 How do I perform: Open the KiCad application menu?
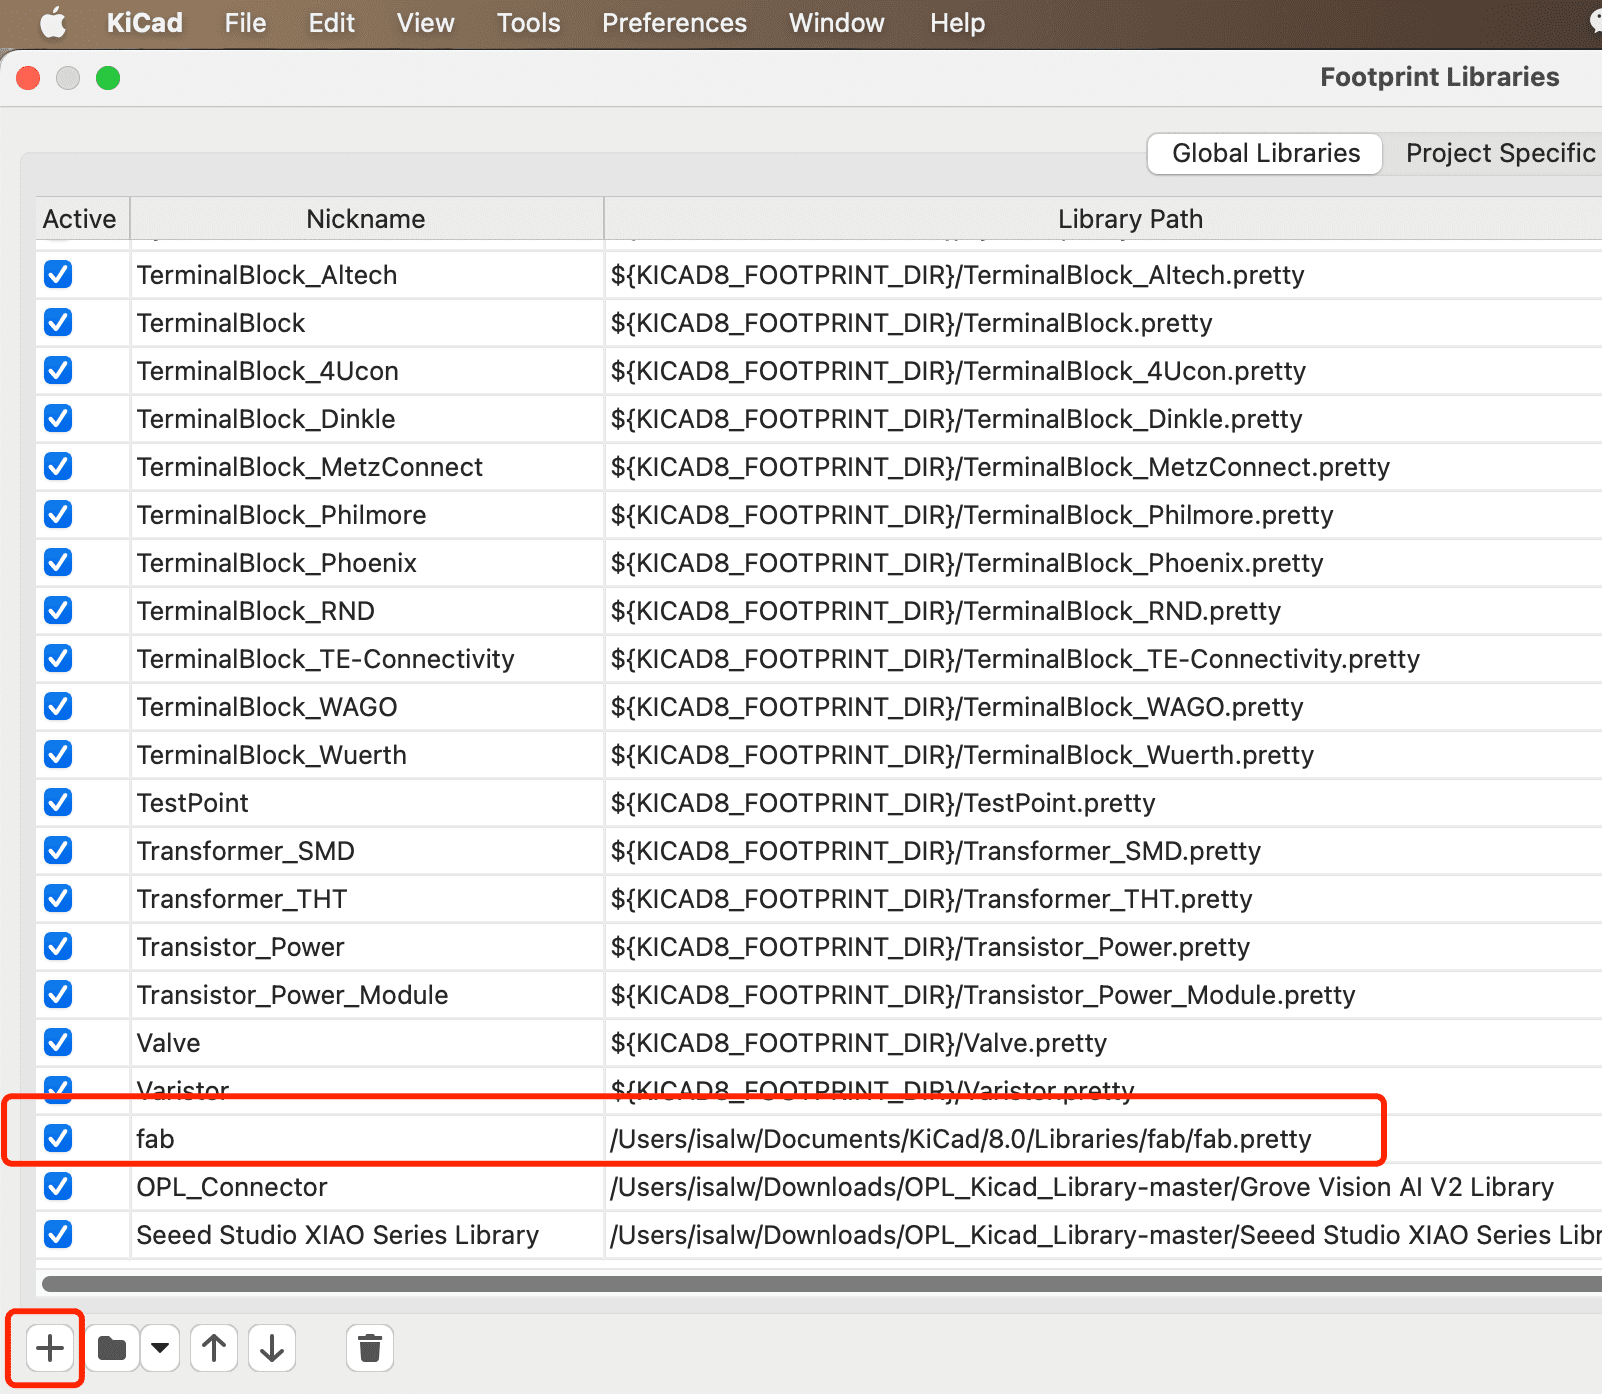(x=145, y=23)
